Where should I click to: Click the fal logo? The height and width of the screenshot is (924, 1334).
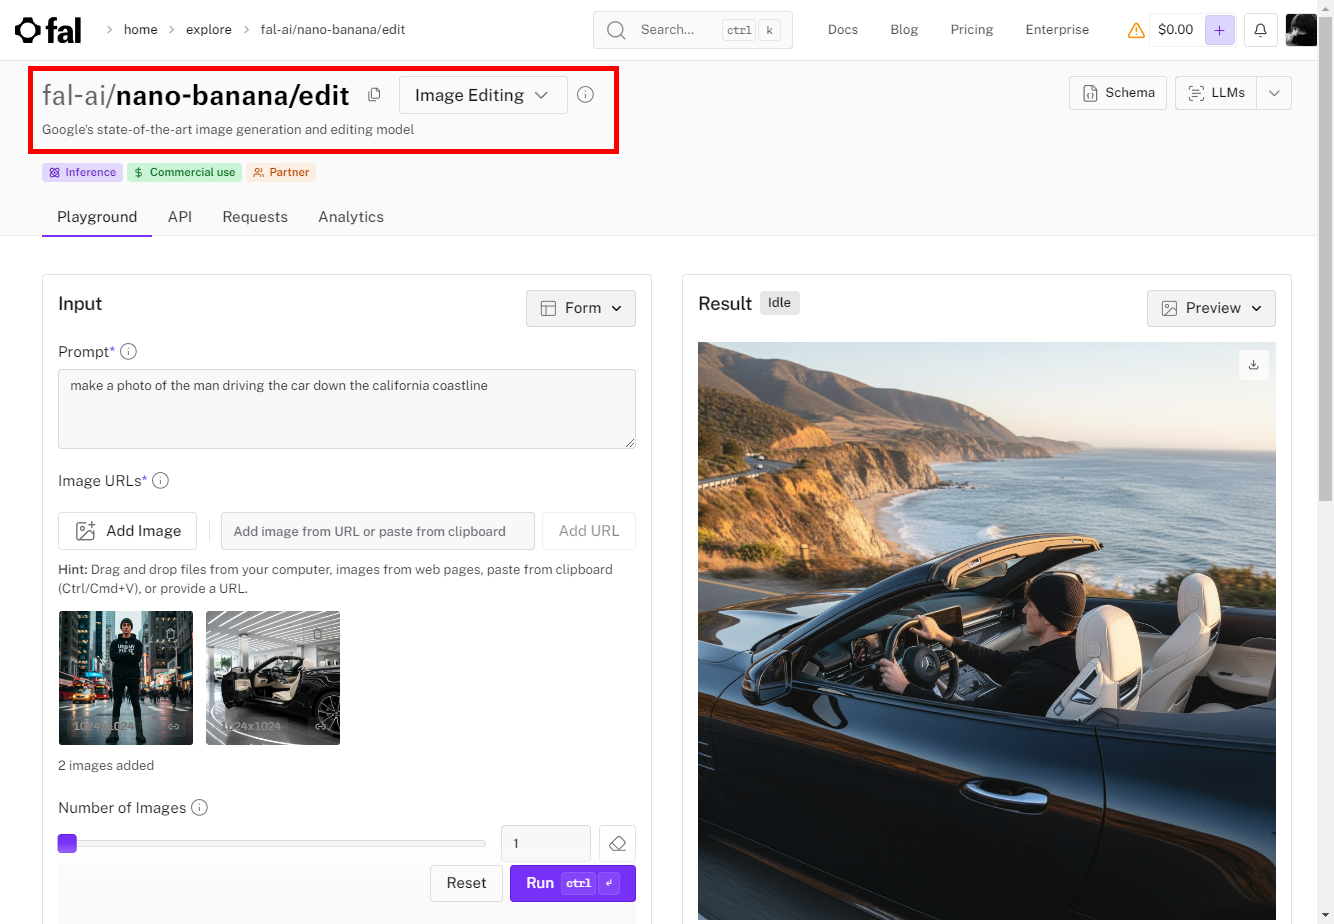48,30
